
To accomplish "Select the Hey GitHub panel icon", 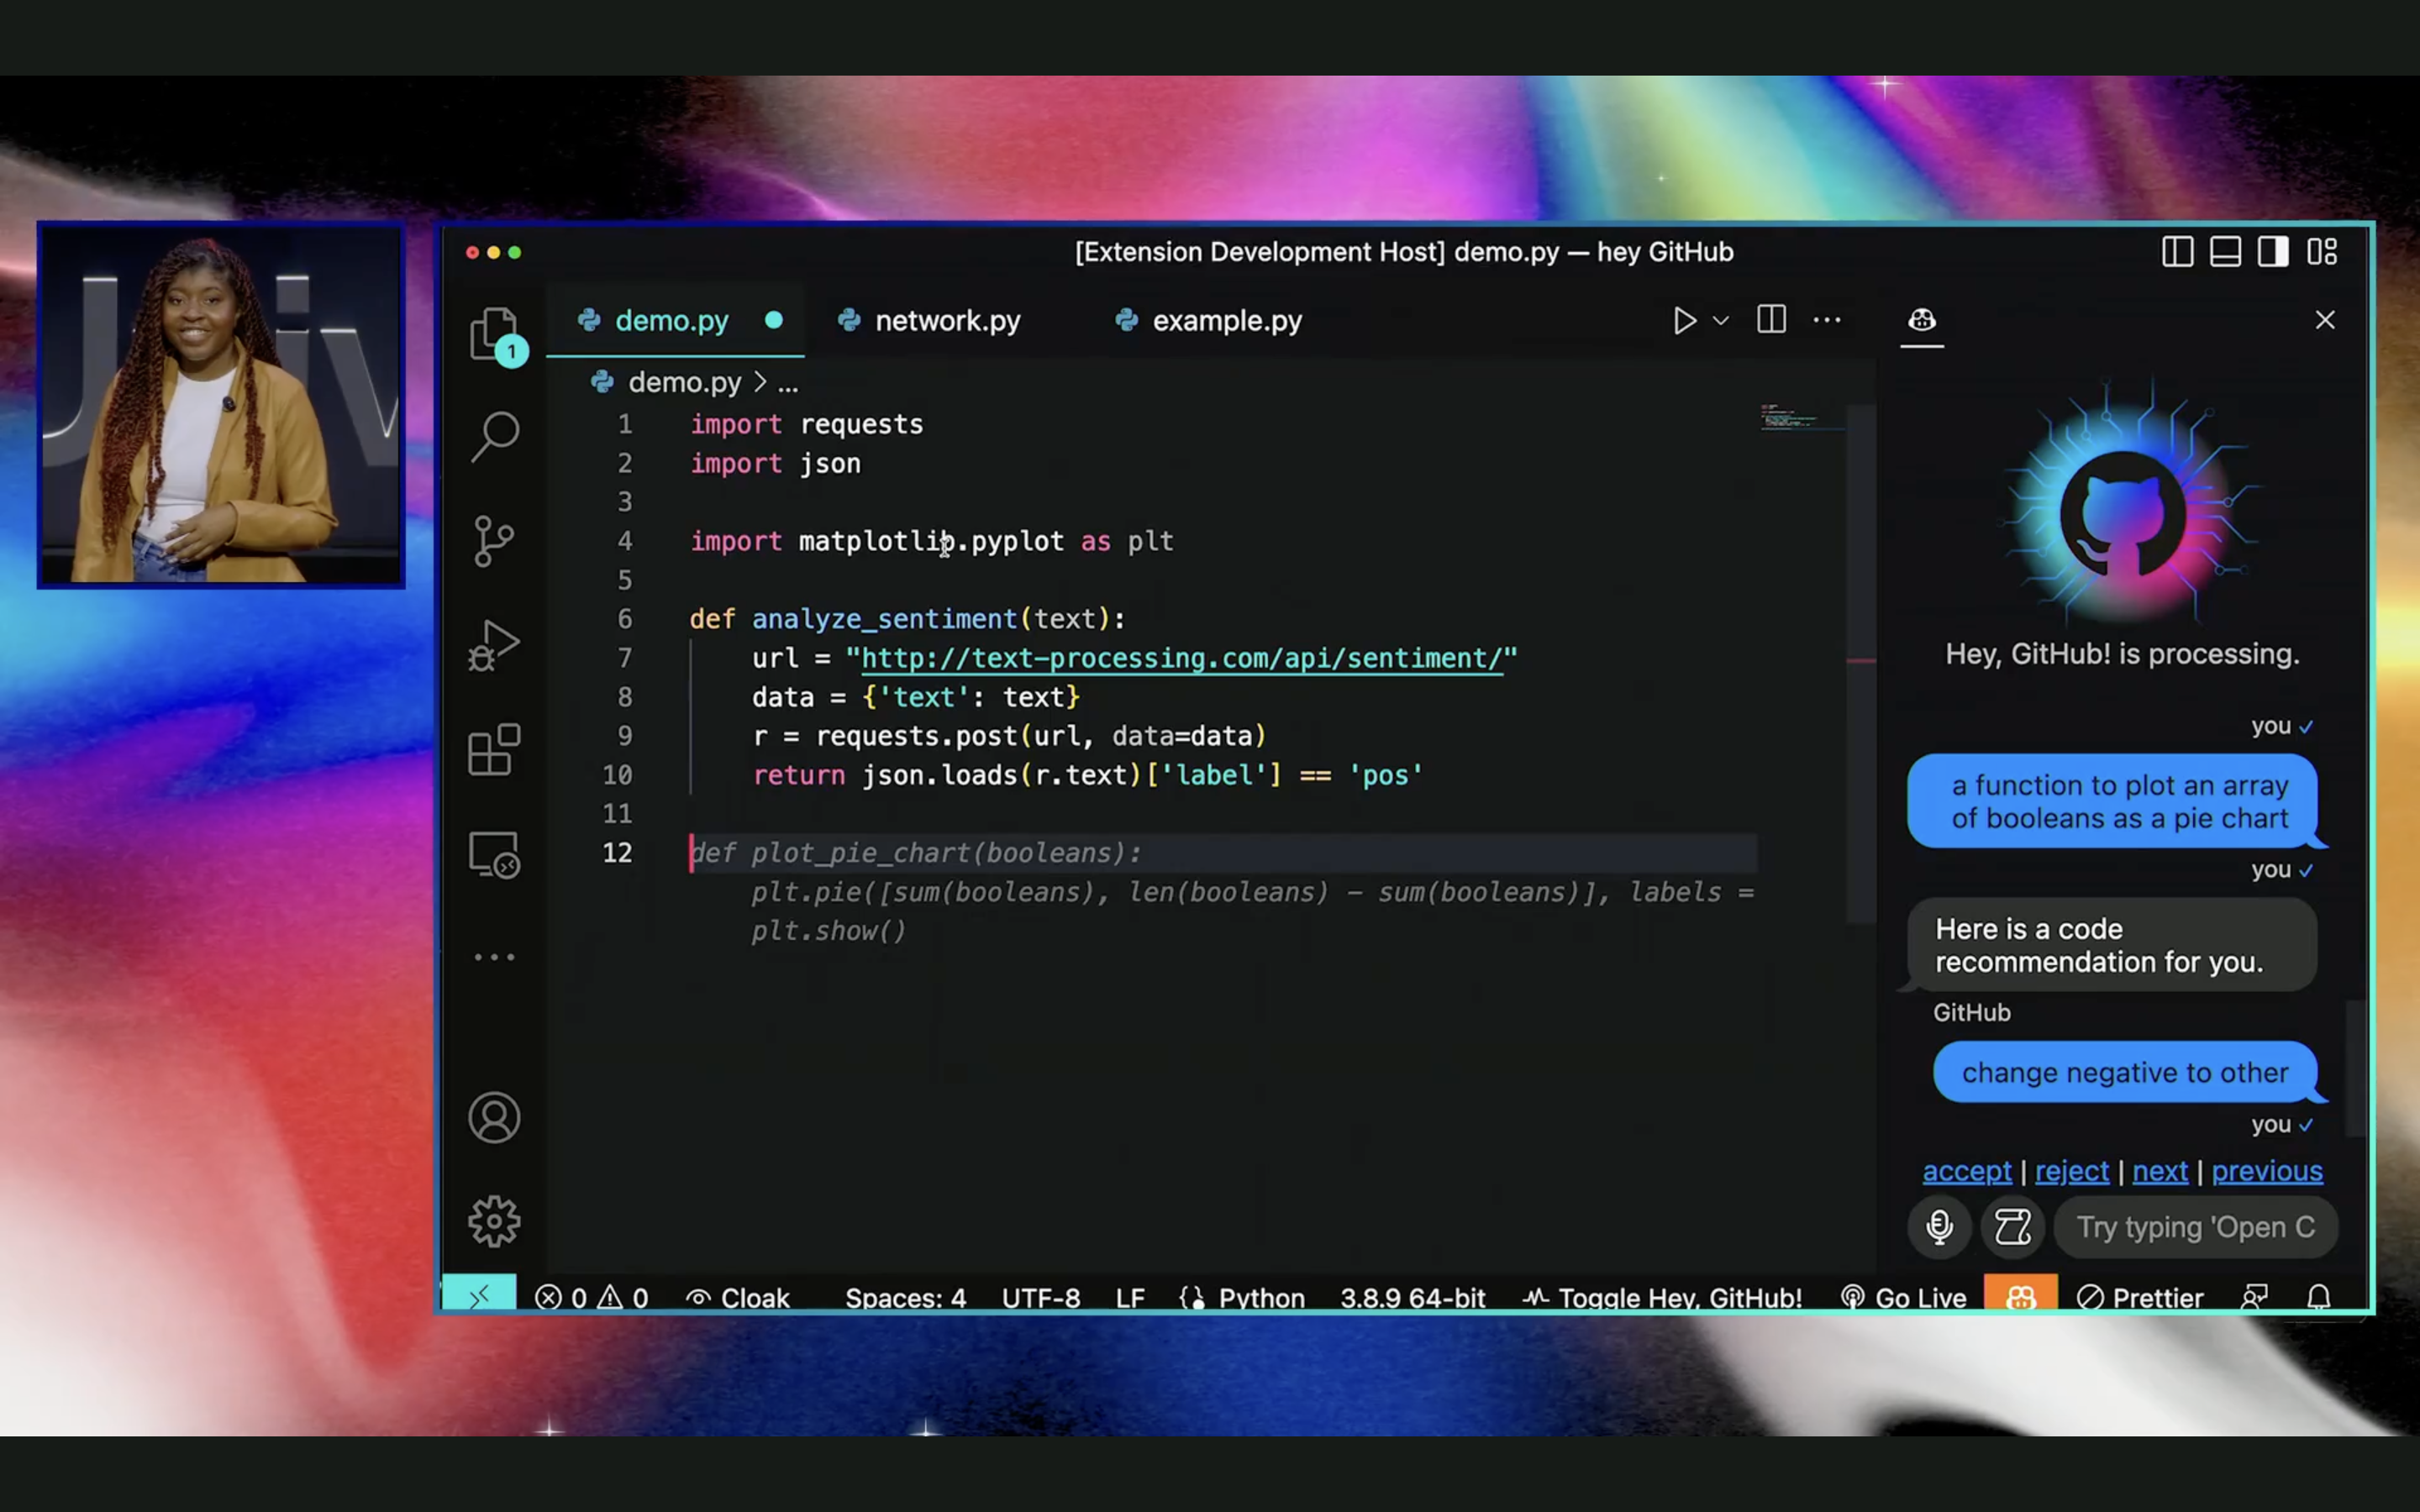I will (x=1921, y=320).
